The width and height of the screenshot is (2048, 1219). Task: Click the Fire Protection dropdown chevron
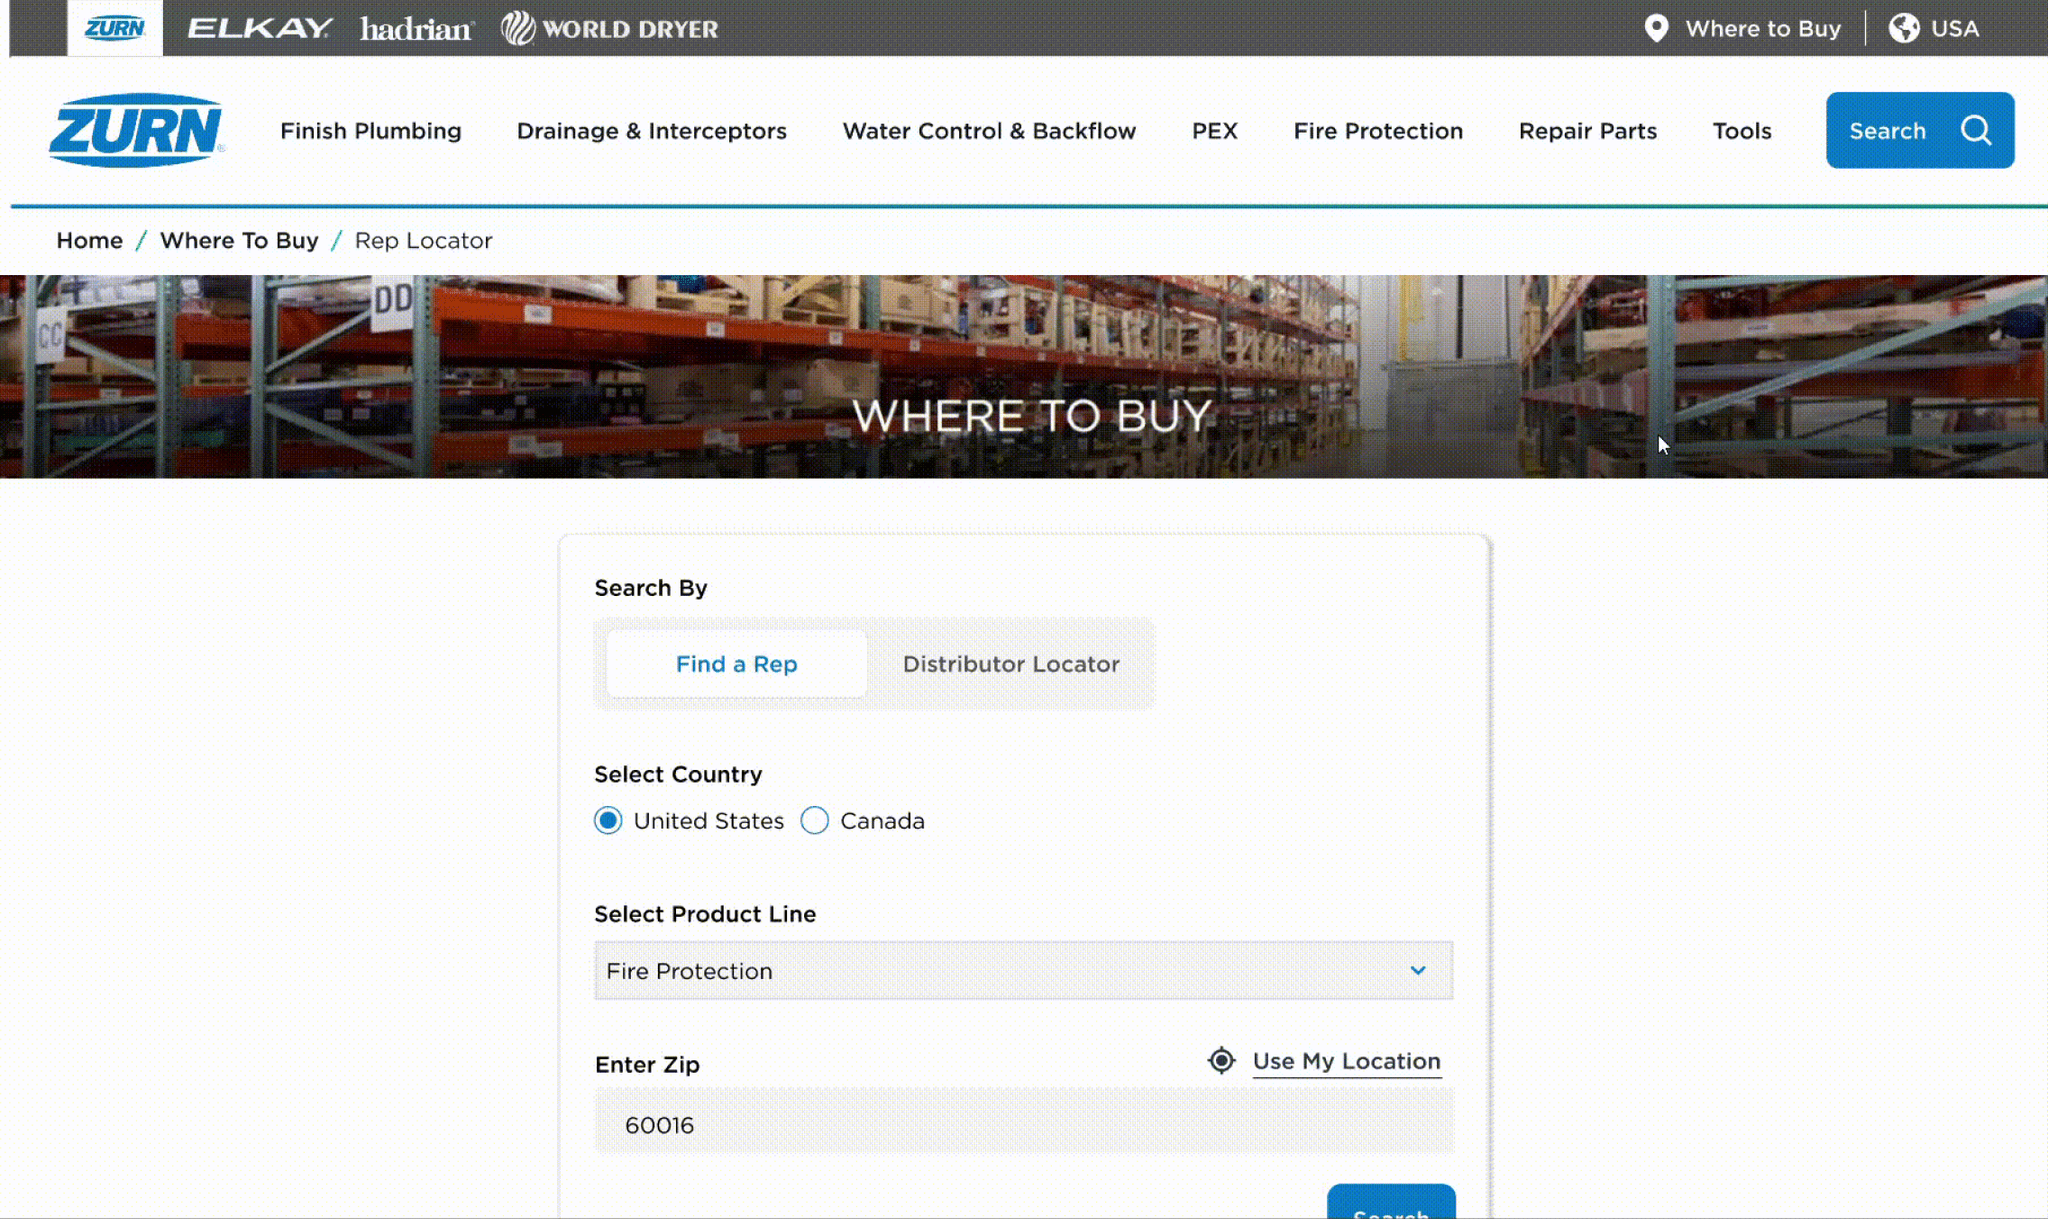1417,970
